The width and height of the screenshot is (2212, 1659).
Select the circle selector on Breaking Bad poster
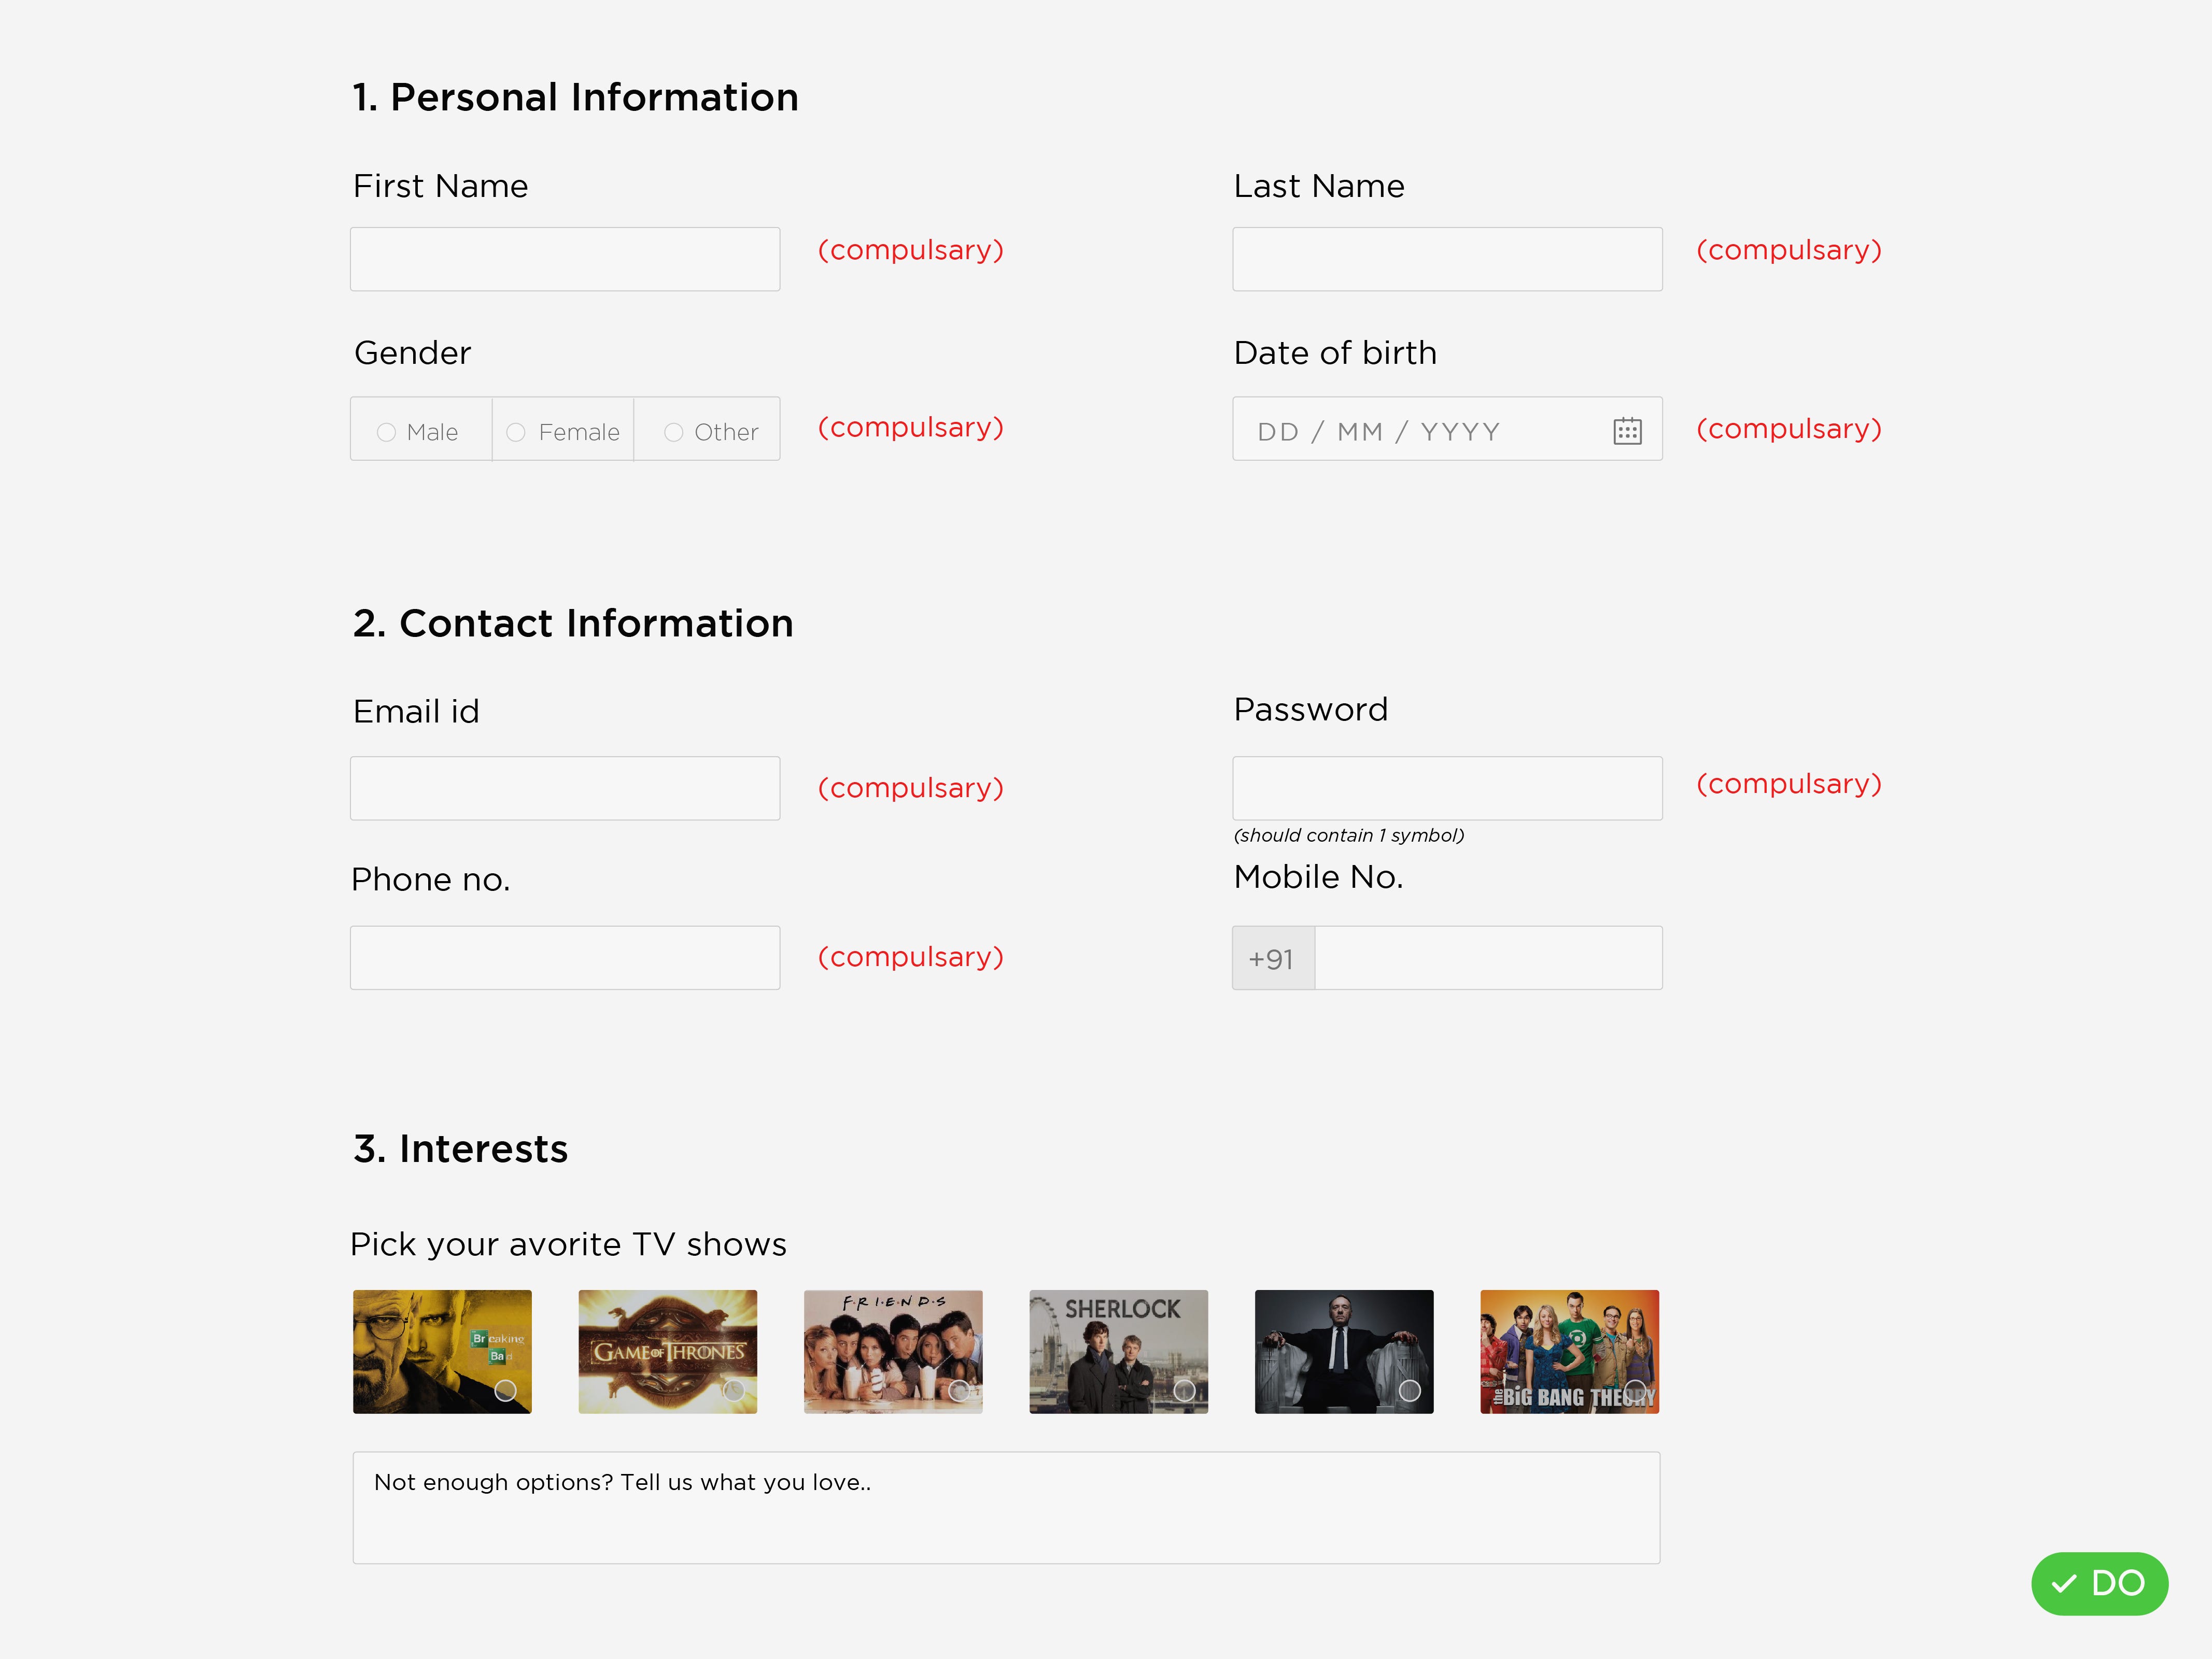coord(508,1389)
